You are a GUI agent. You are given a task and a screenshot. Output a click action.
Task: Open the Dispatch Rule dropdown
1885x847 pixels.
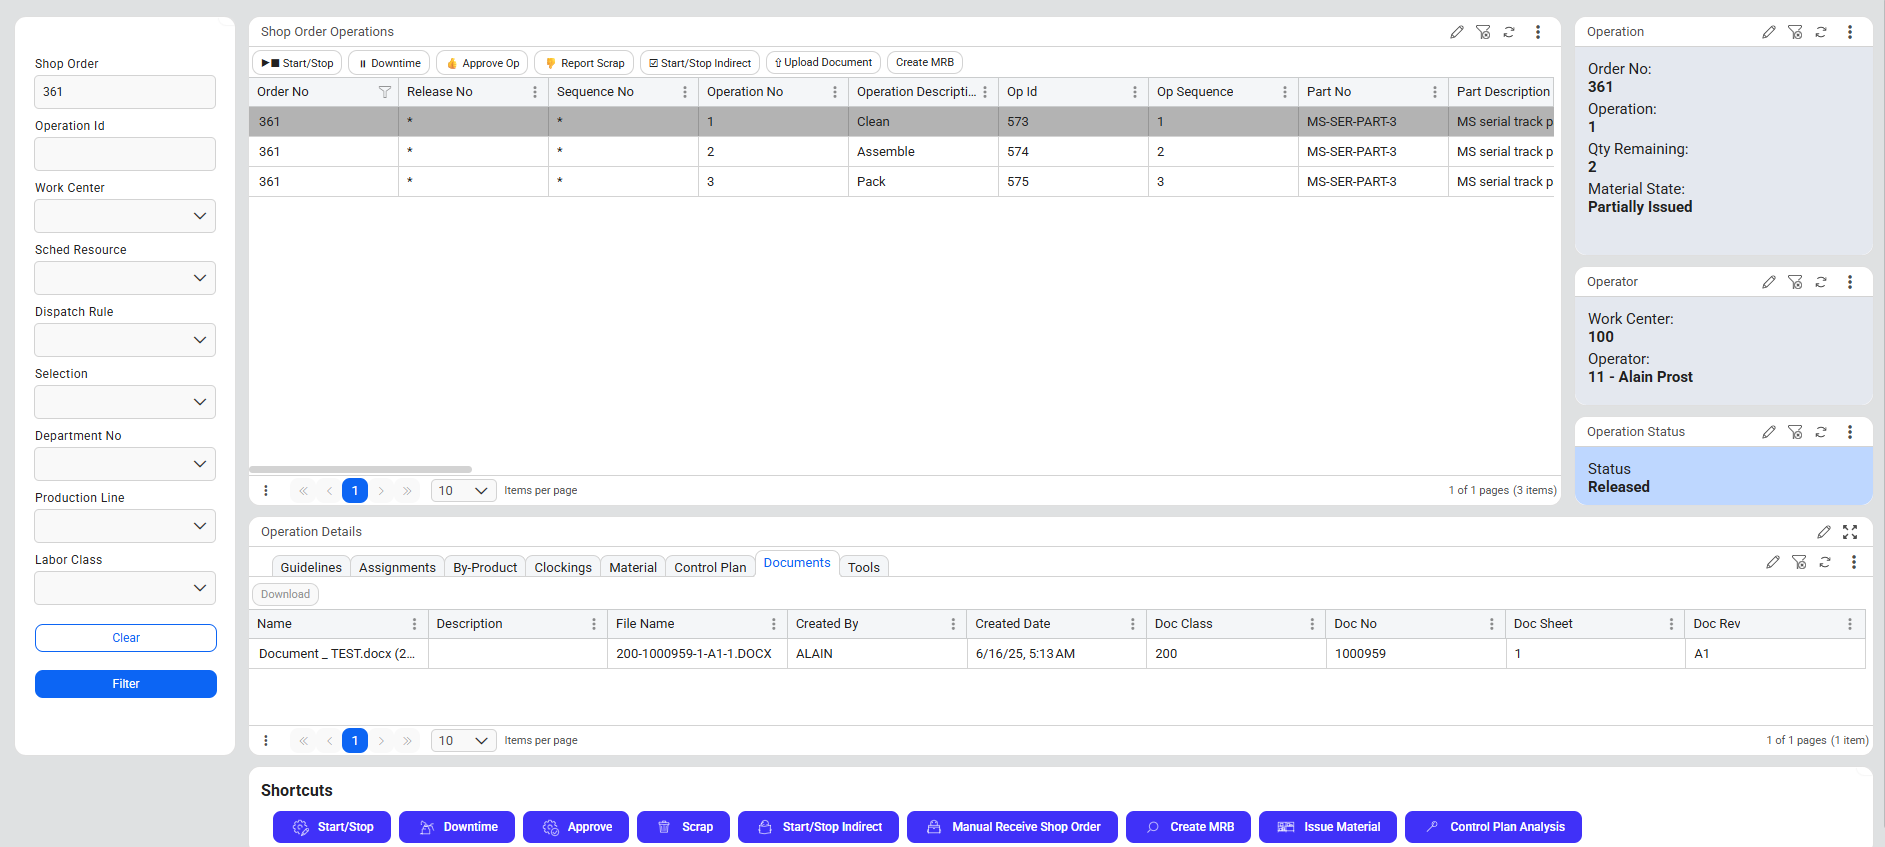point(125,340)
